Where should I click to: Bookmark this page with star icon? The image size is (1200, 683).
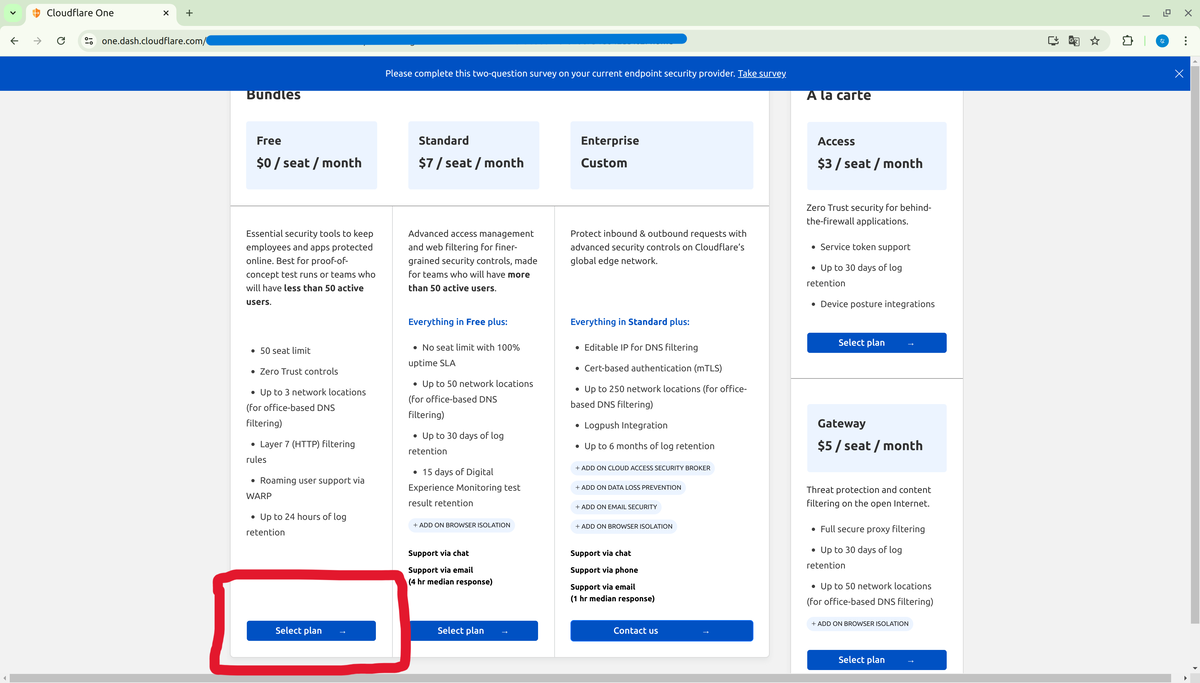tap(1095, 41)
